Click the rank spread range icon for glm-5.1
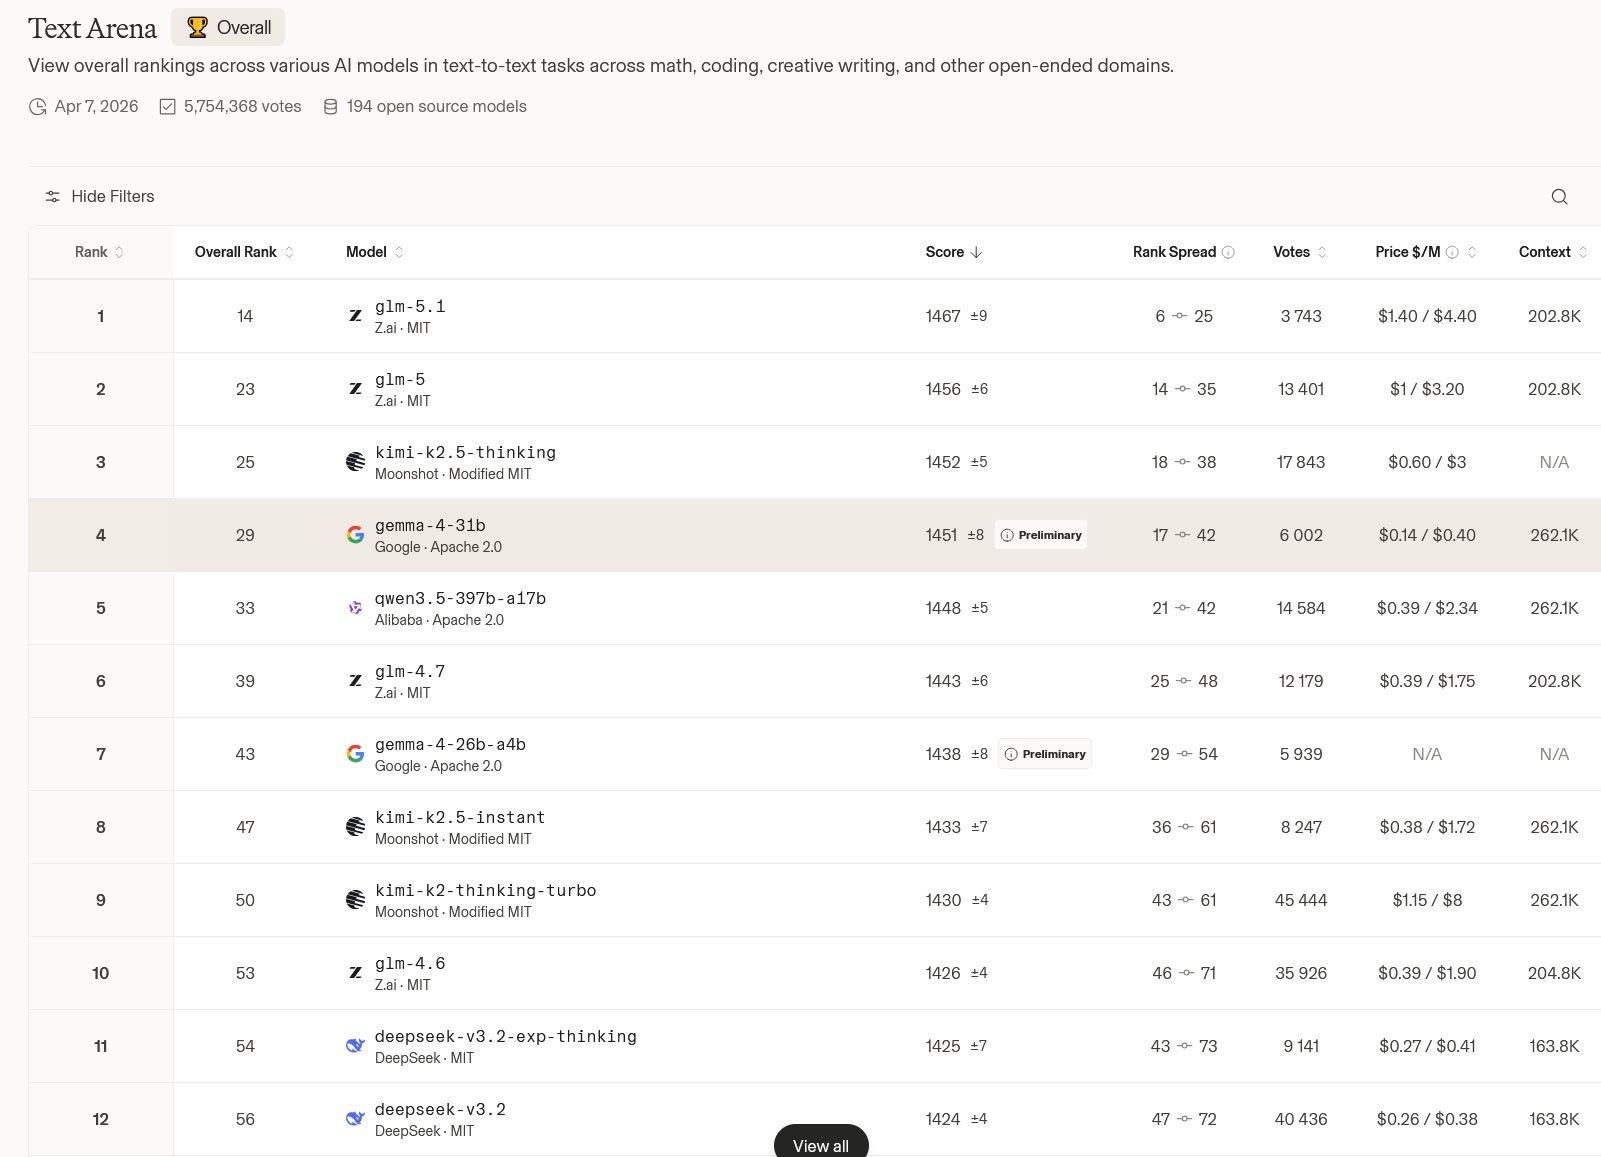This screenshot has height=1157, width=1601. (x=1180, y=316)
